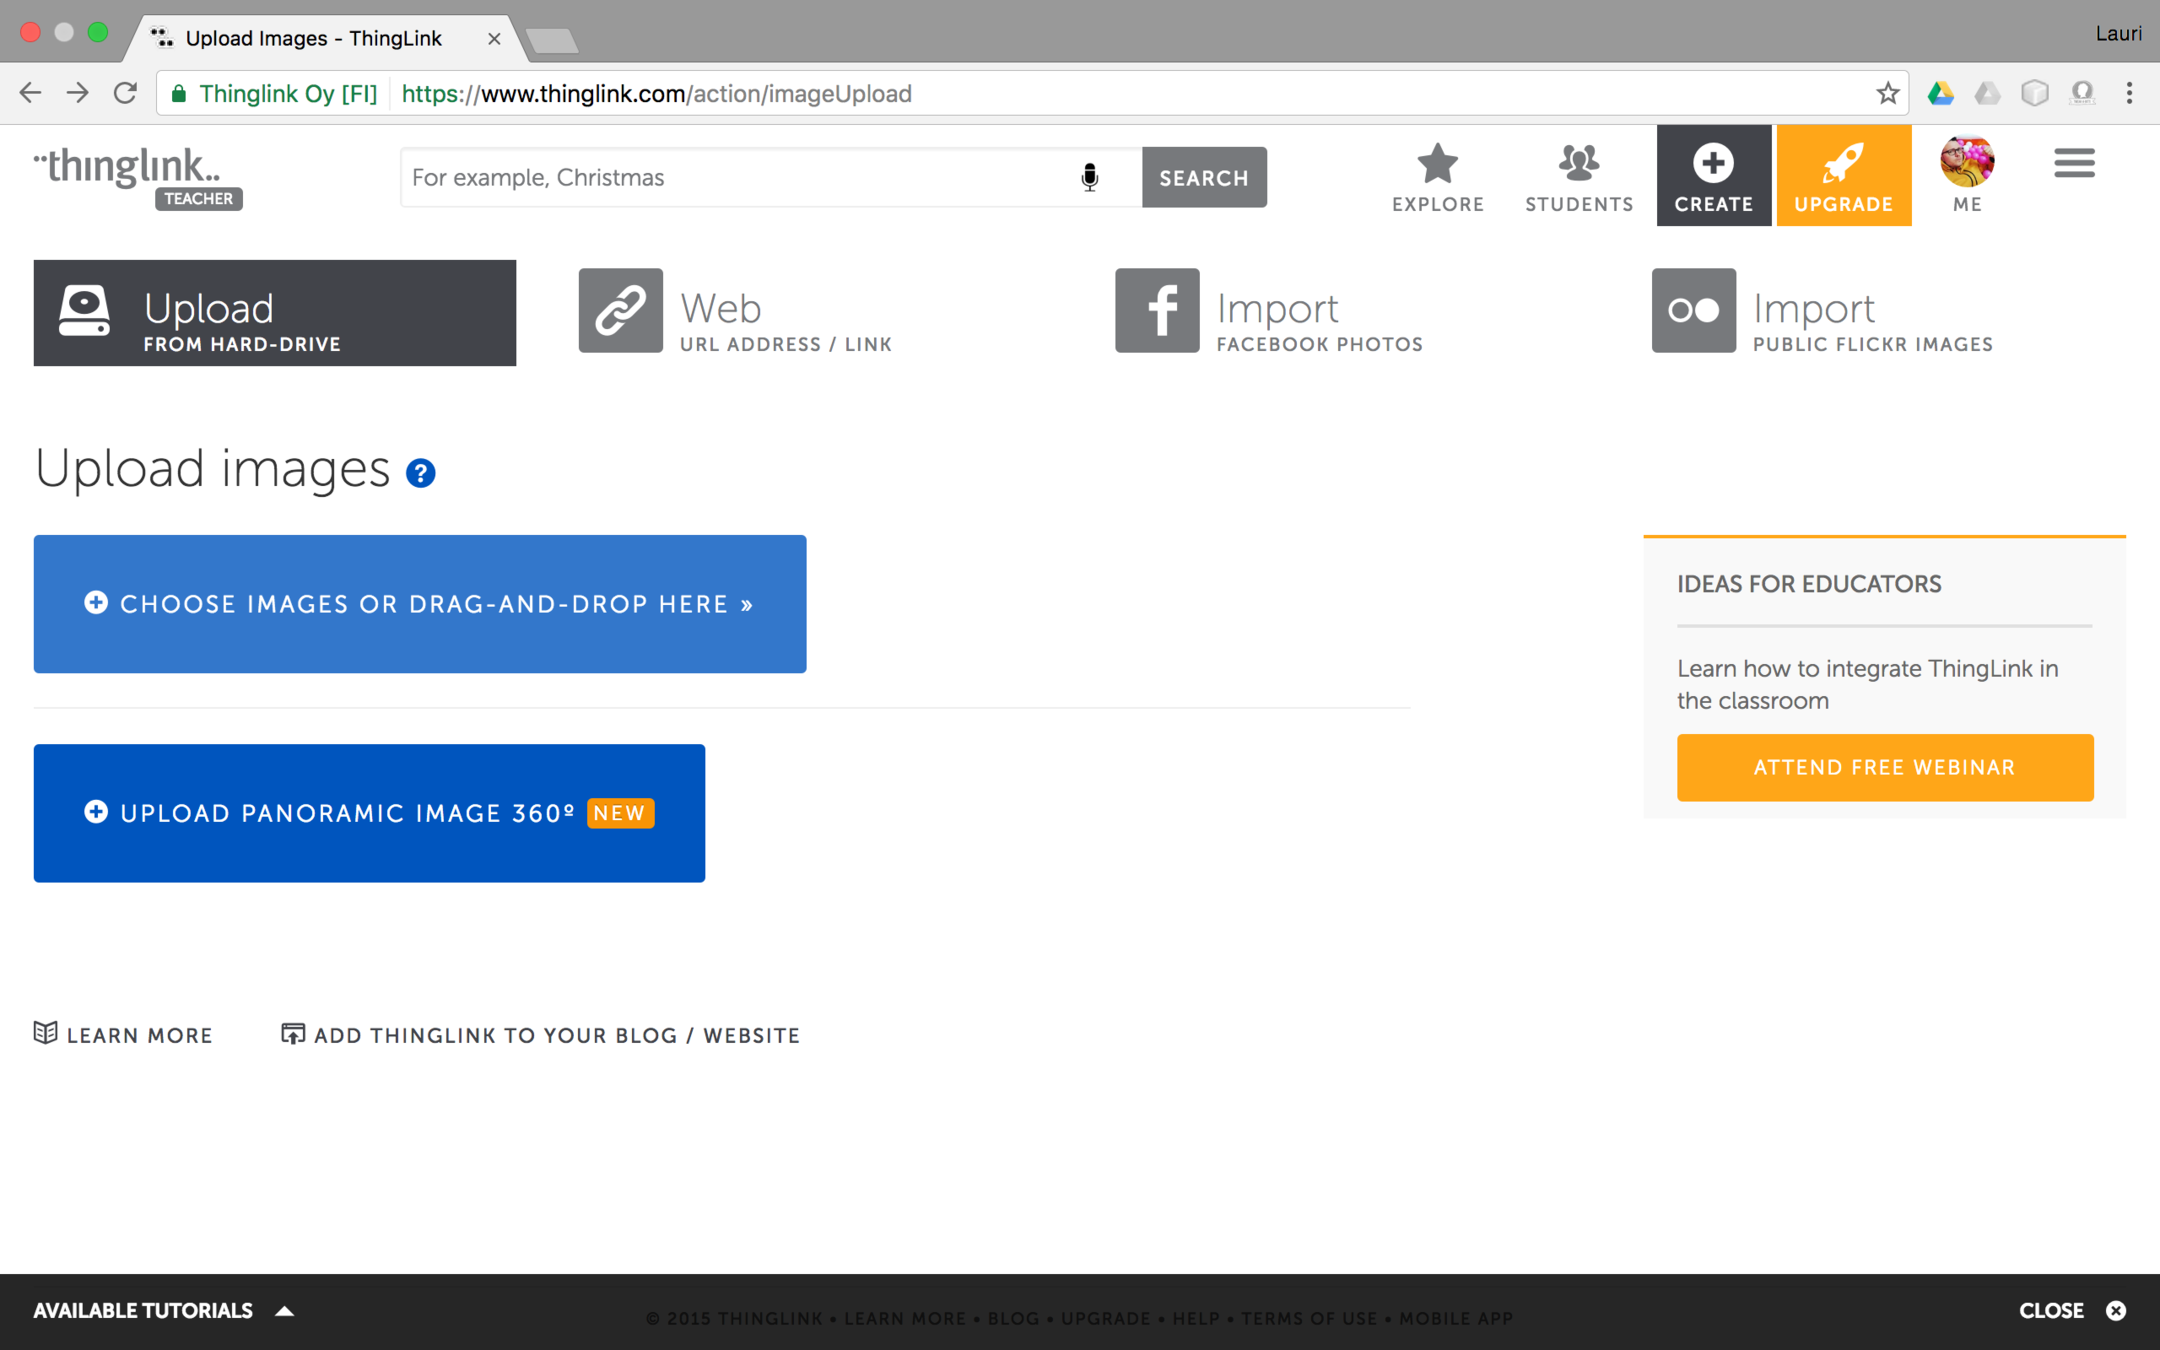Open Chrome's three-dot menu
This screenshot has height=1350, width=2160.
[2129, 94]
